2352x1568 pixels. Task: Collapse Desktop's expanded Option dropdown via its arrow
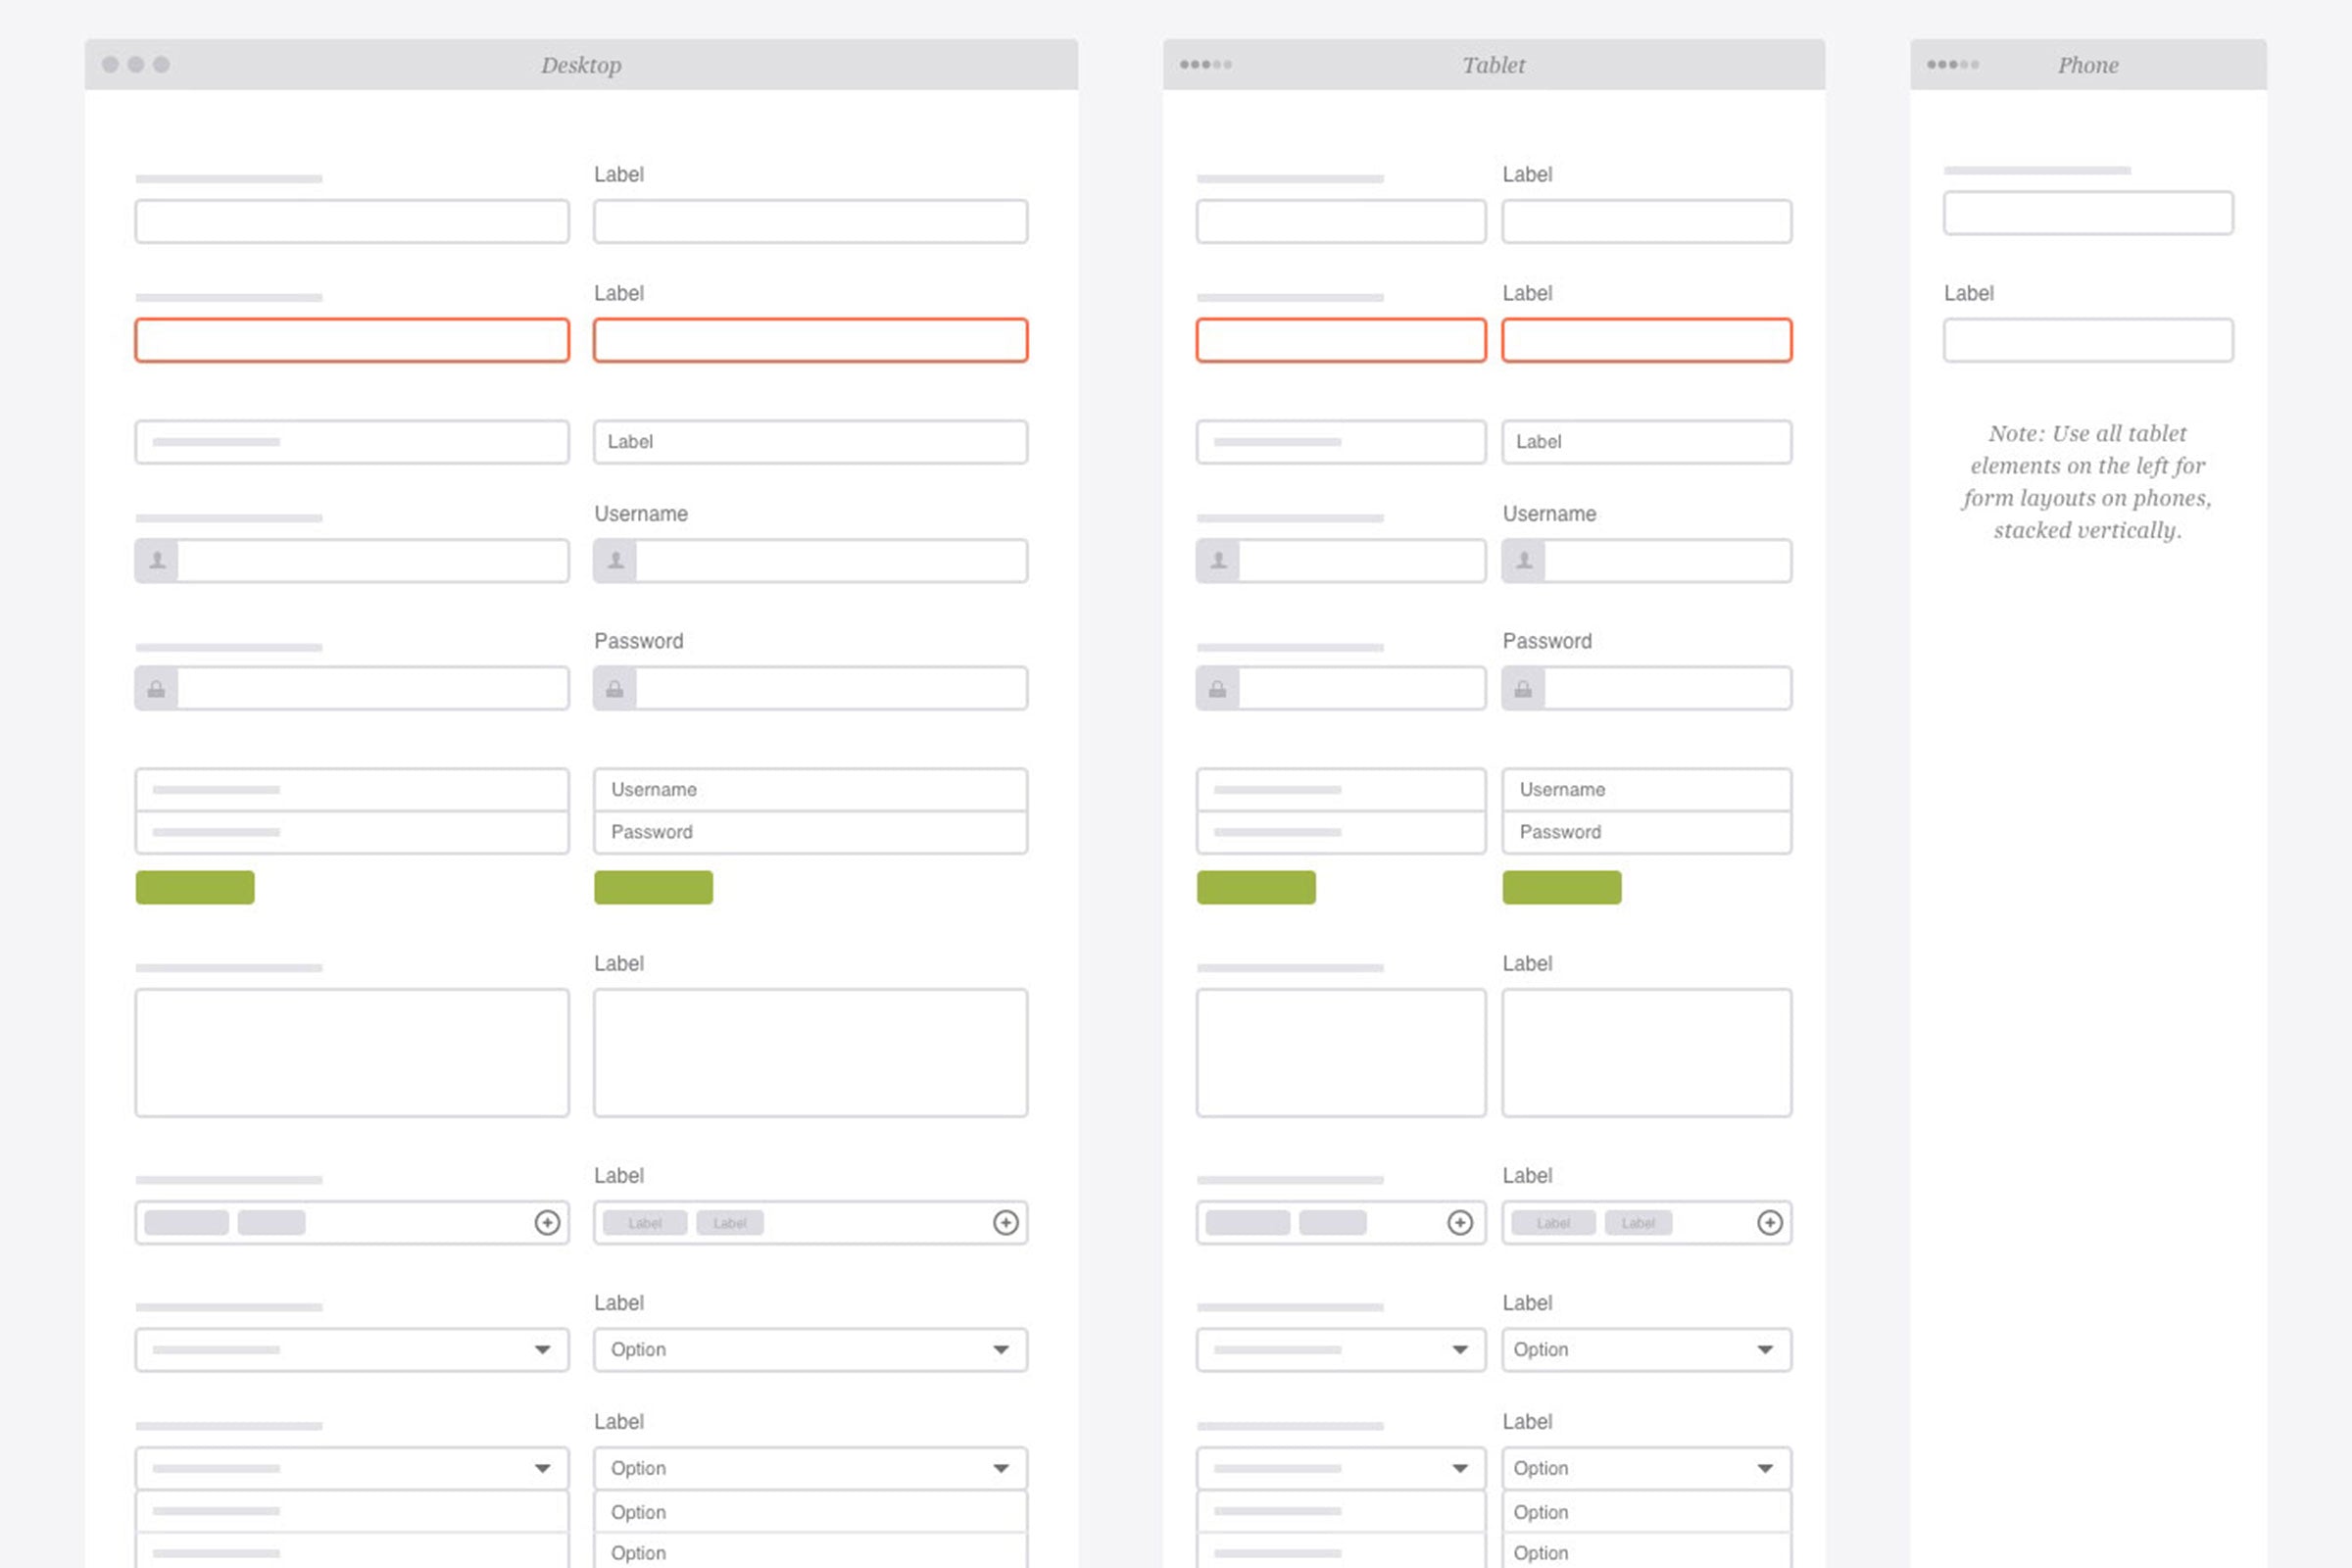pos(1001,1468)
